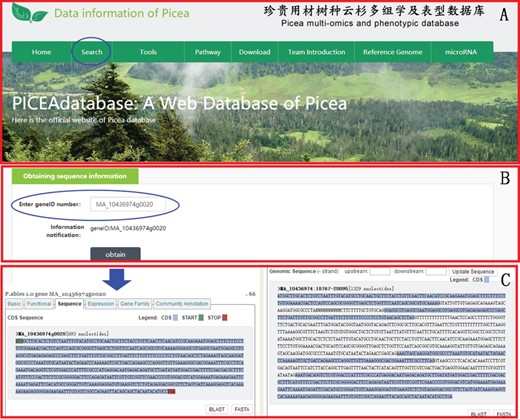Click FASTA button under CDS Sequence
Image resolution: width=520 pixels, height=419 pixels.
(x=242, y=409)
